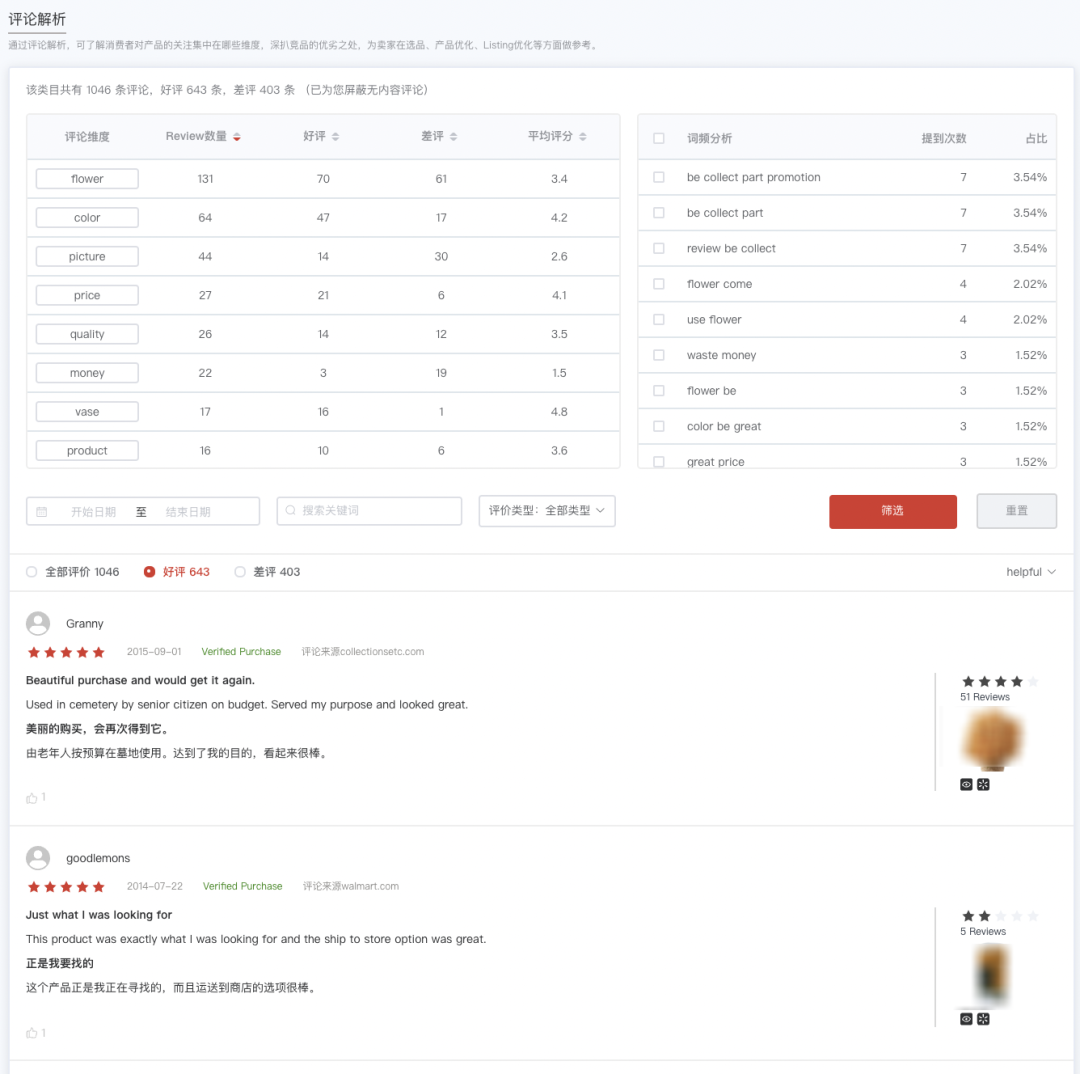Click the red 筛选 filter button

[892, 511]
